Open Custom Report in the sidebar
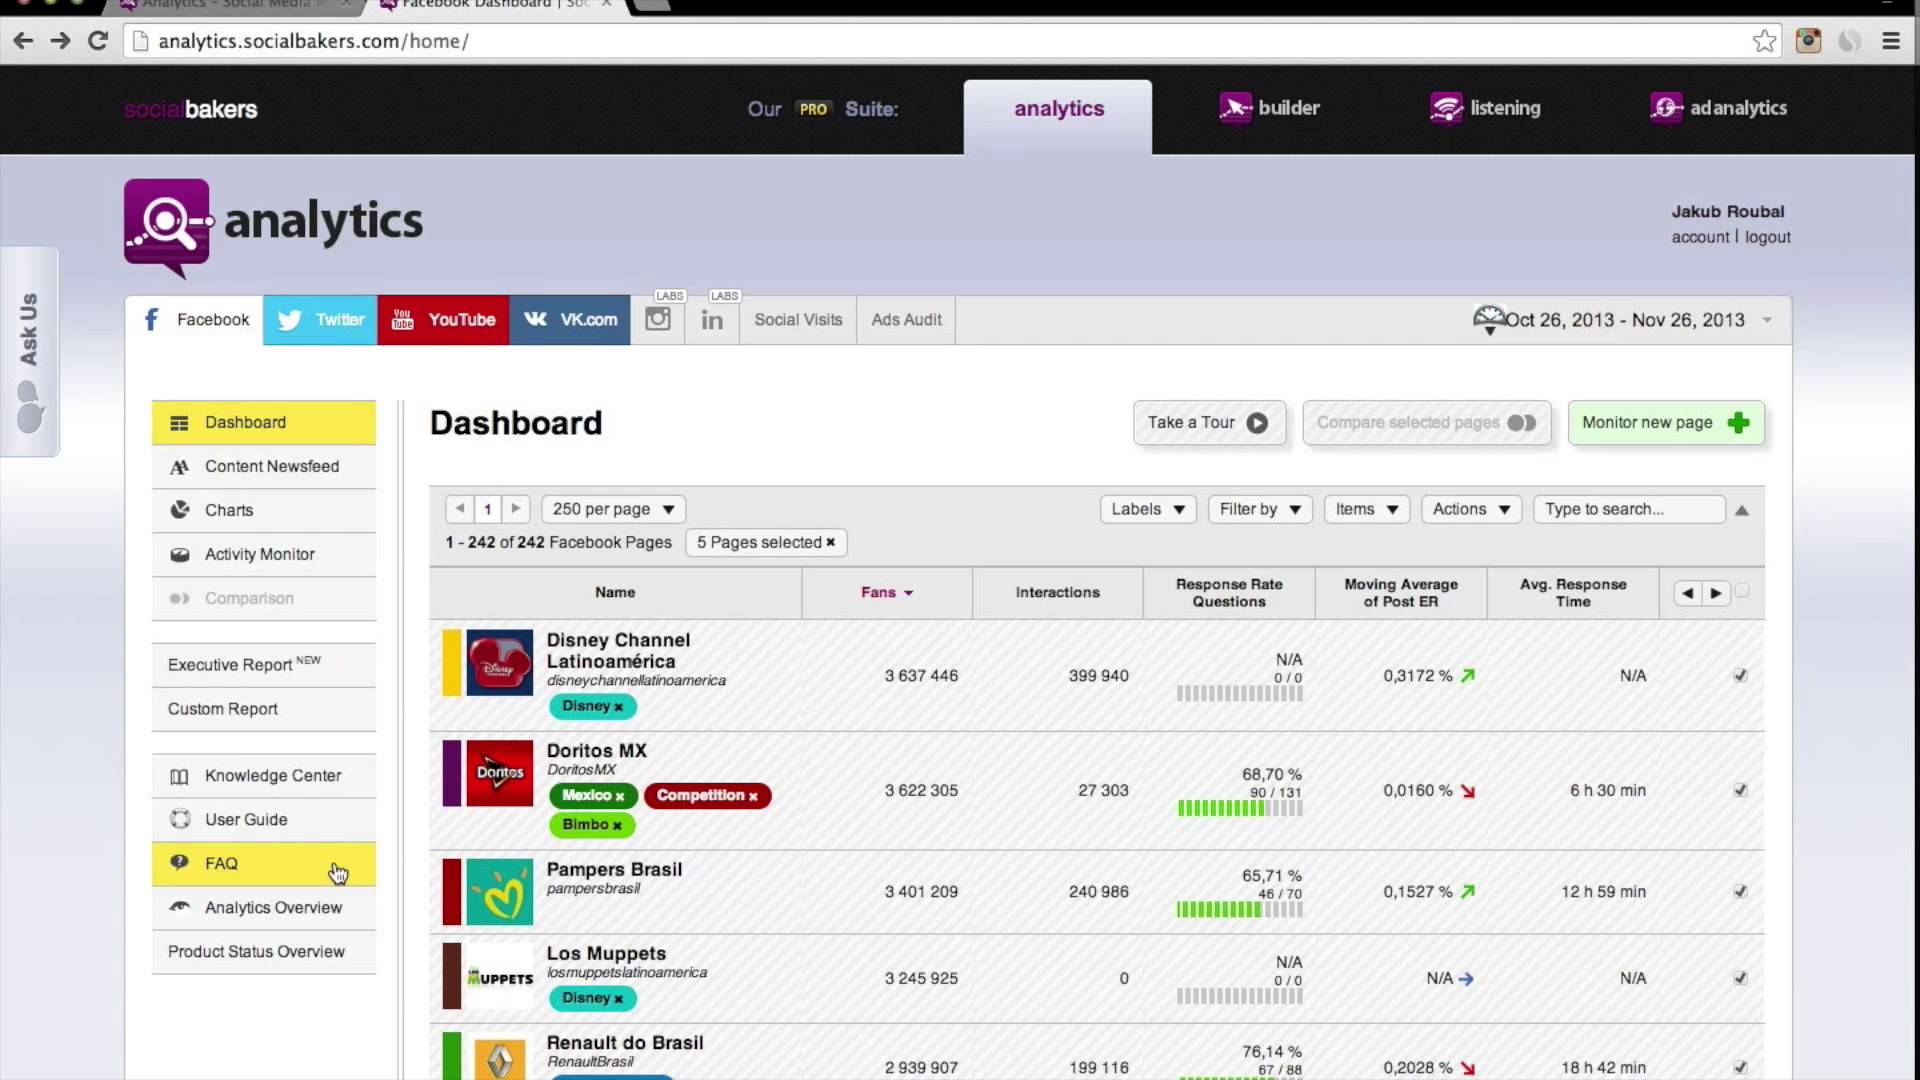 tap(264, 709)
